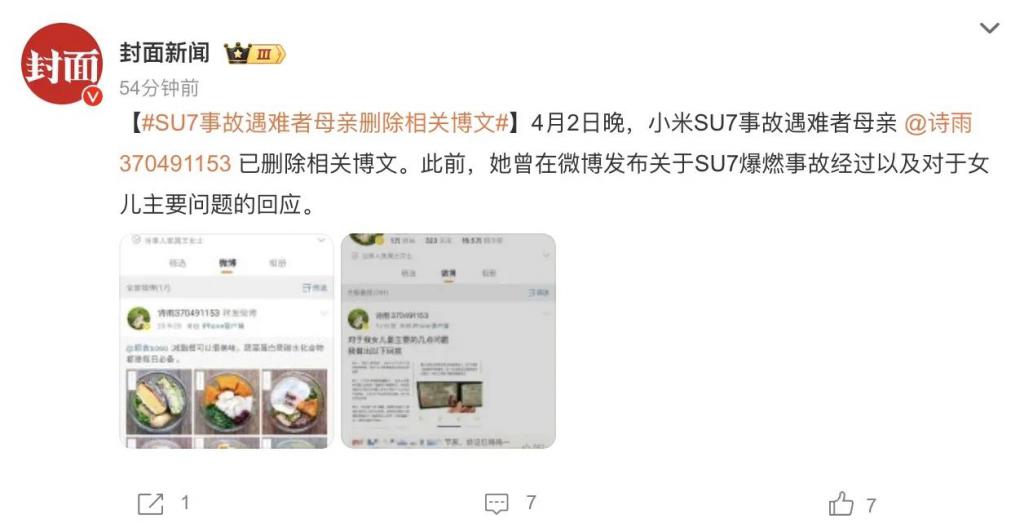Viewport: 1024px width, 532px height.
Task: Click the 微博 tab in first screenshot
Action: (x=228, y=262)
